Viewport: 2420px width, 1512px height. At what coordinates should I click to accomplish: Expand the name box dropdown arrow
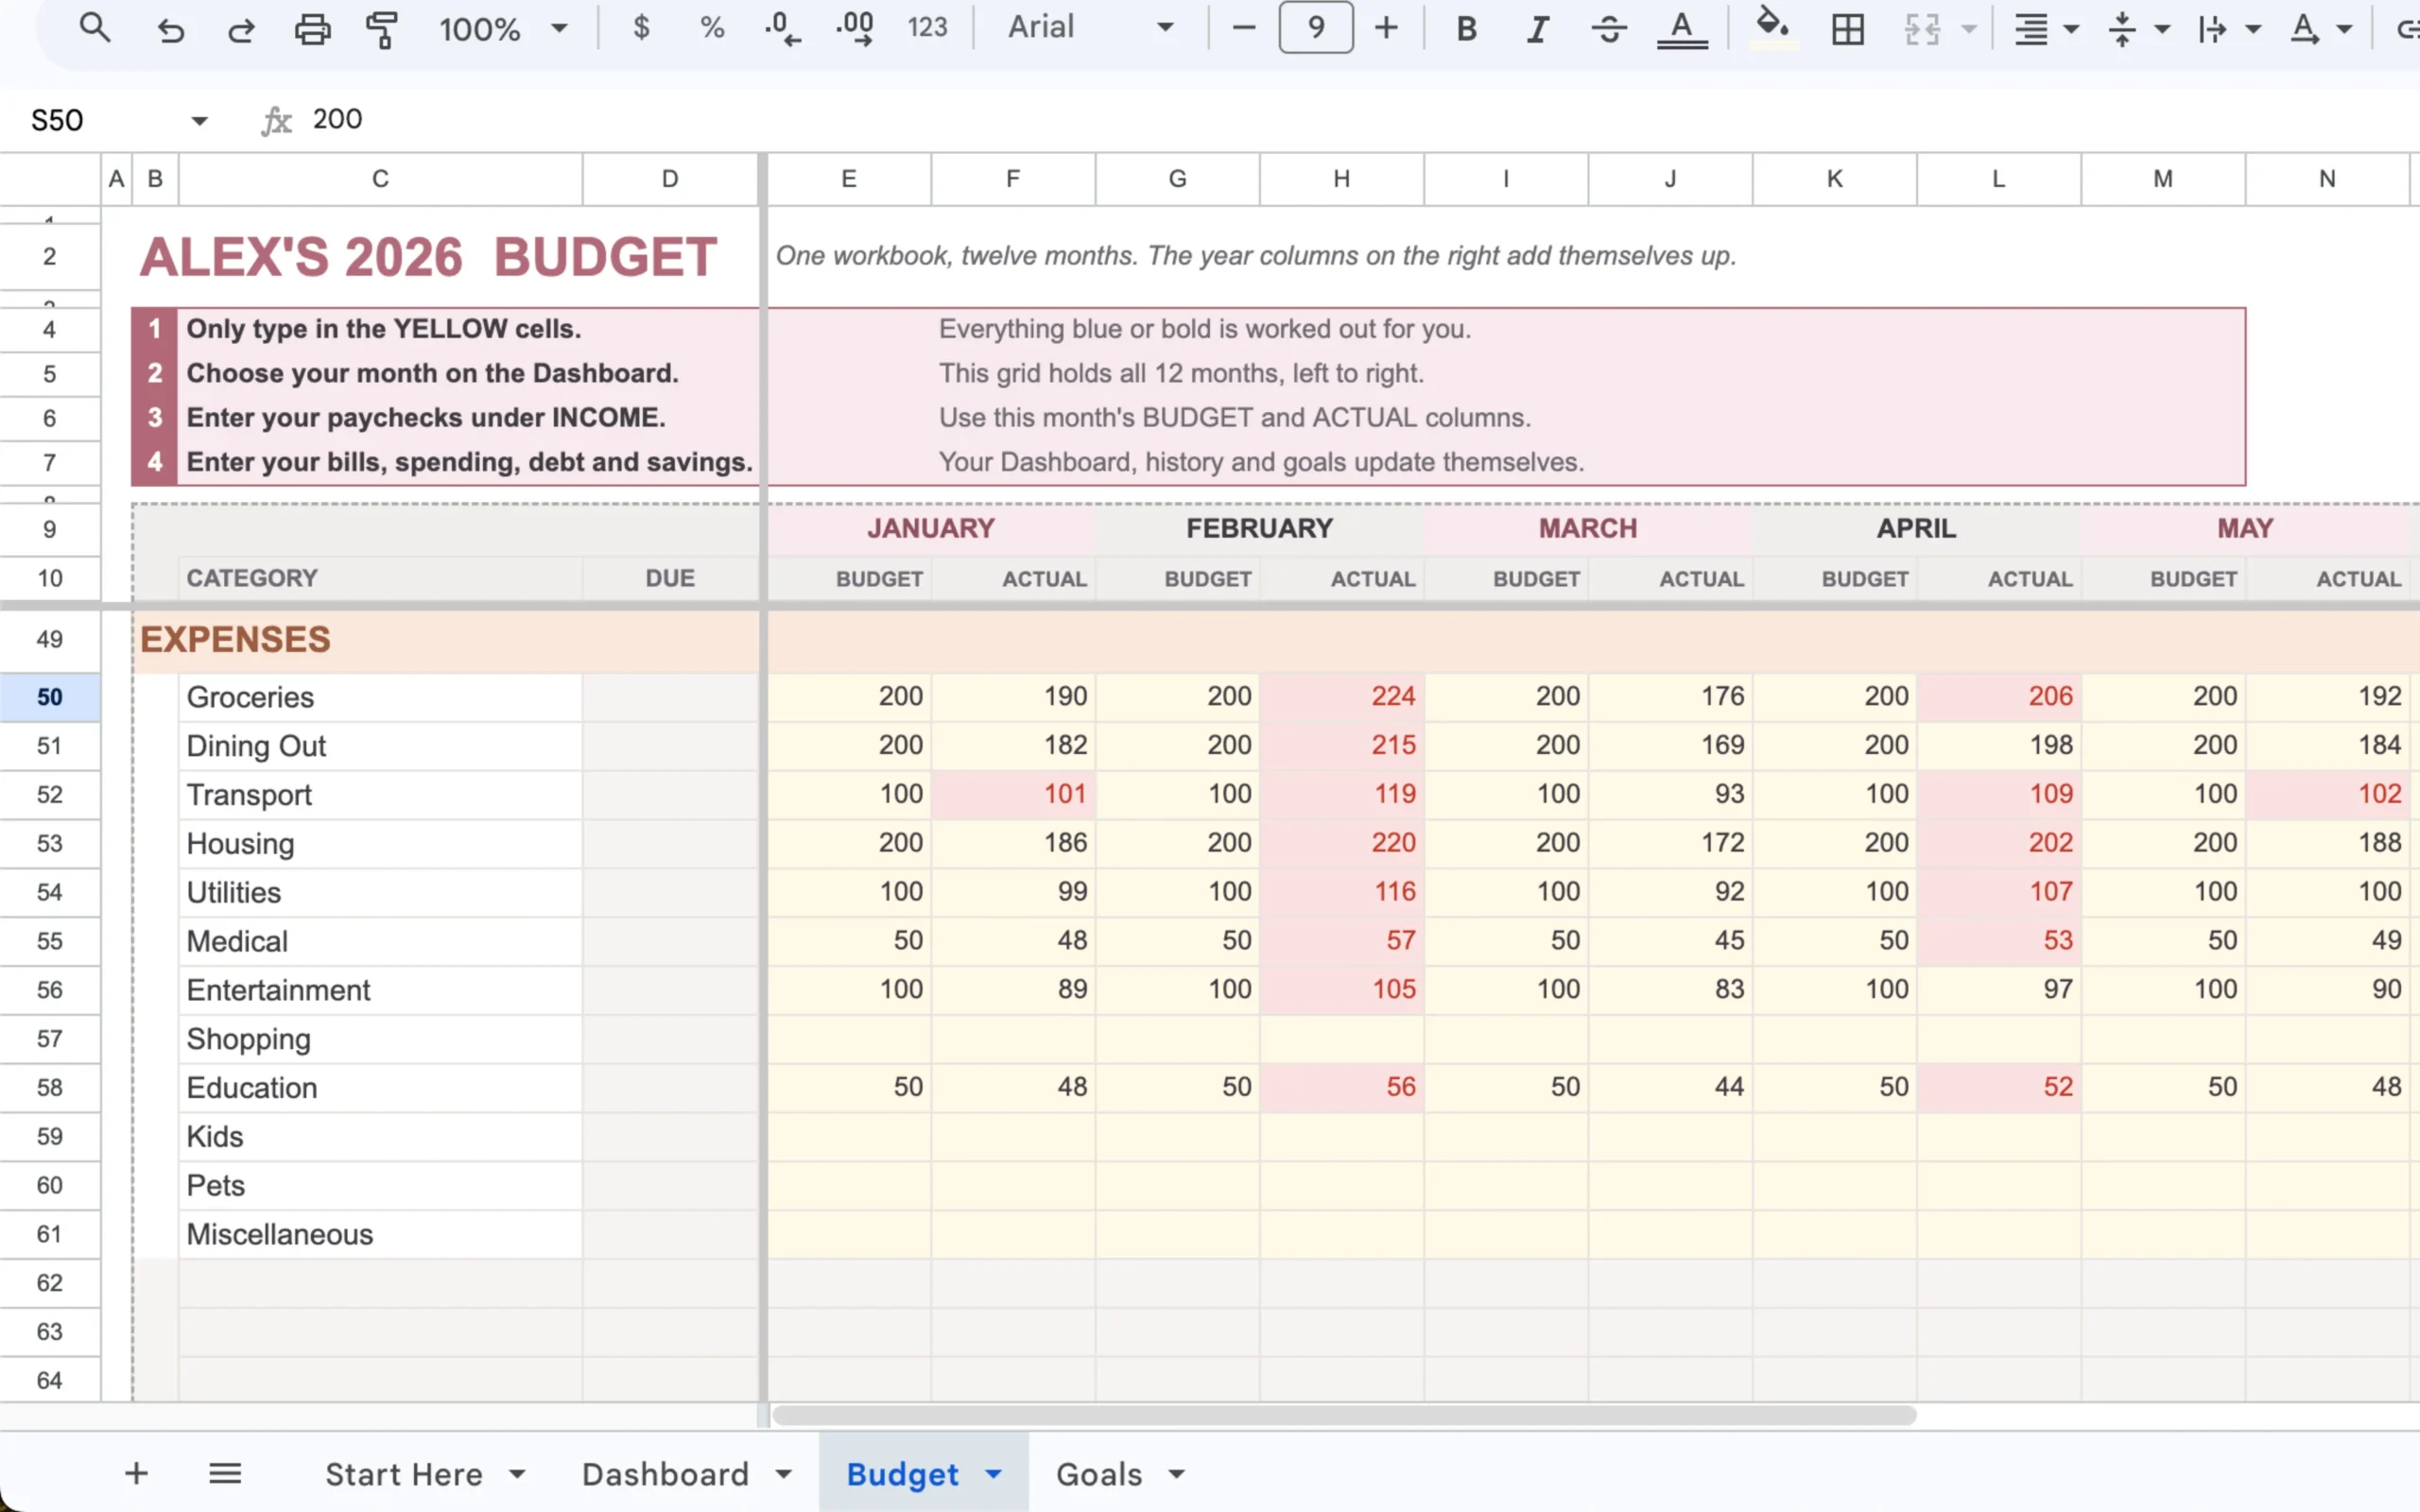199,121
